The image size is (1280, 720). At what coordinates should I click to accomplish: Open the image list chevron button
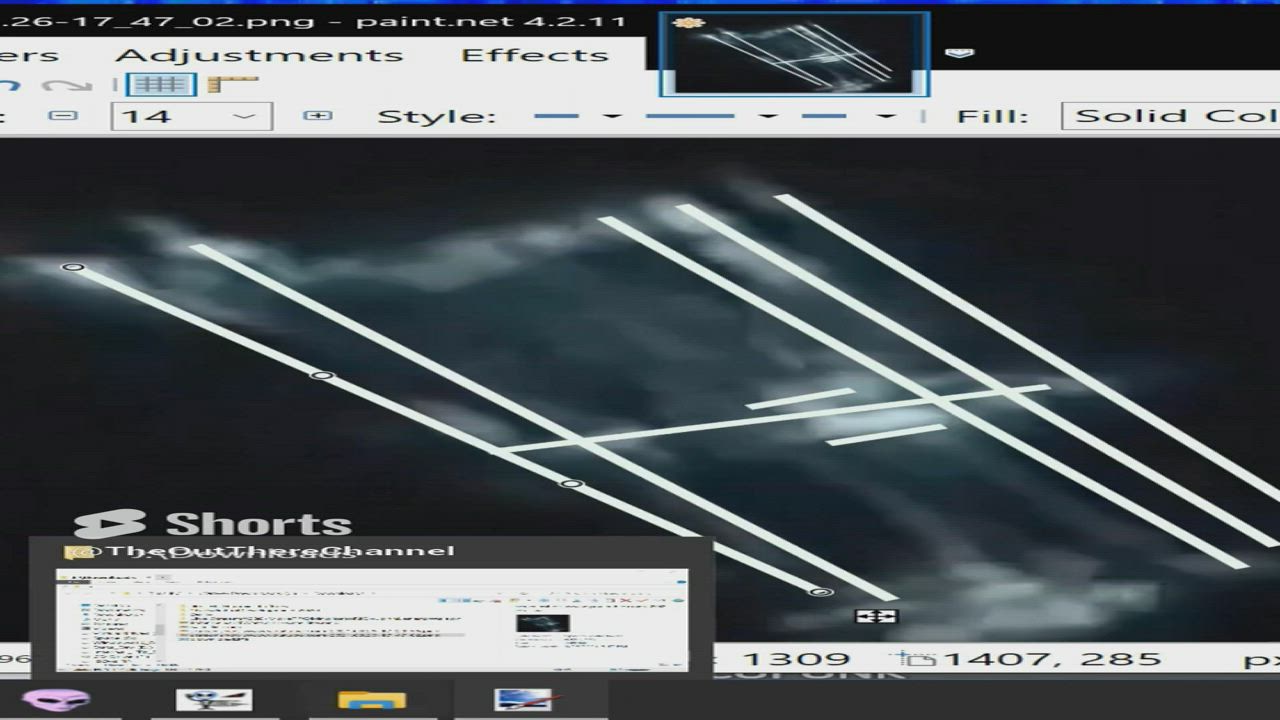[x=959, y=53]
